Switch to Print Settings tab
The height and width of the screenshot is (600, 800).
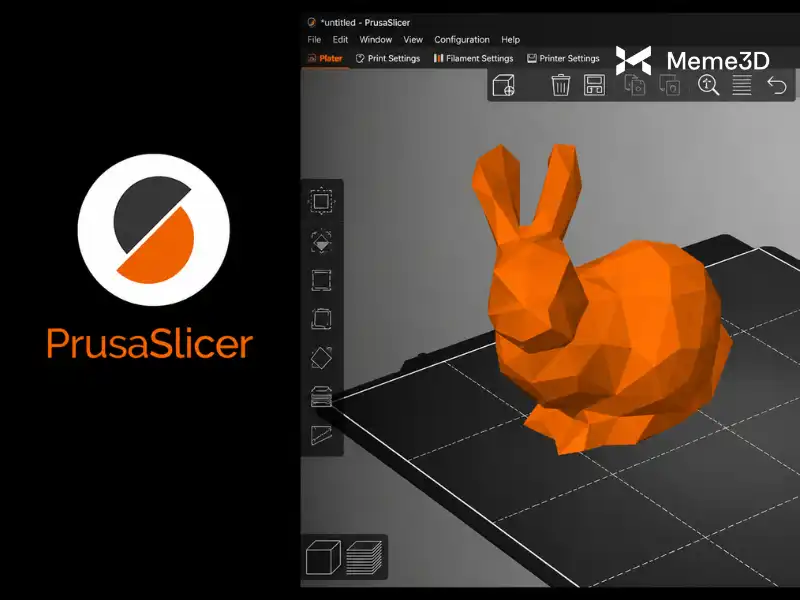coord(388,58)
